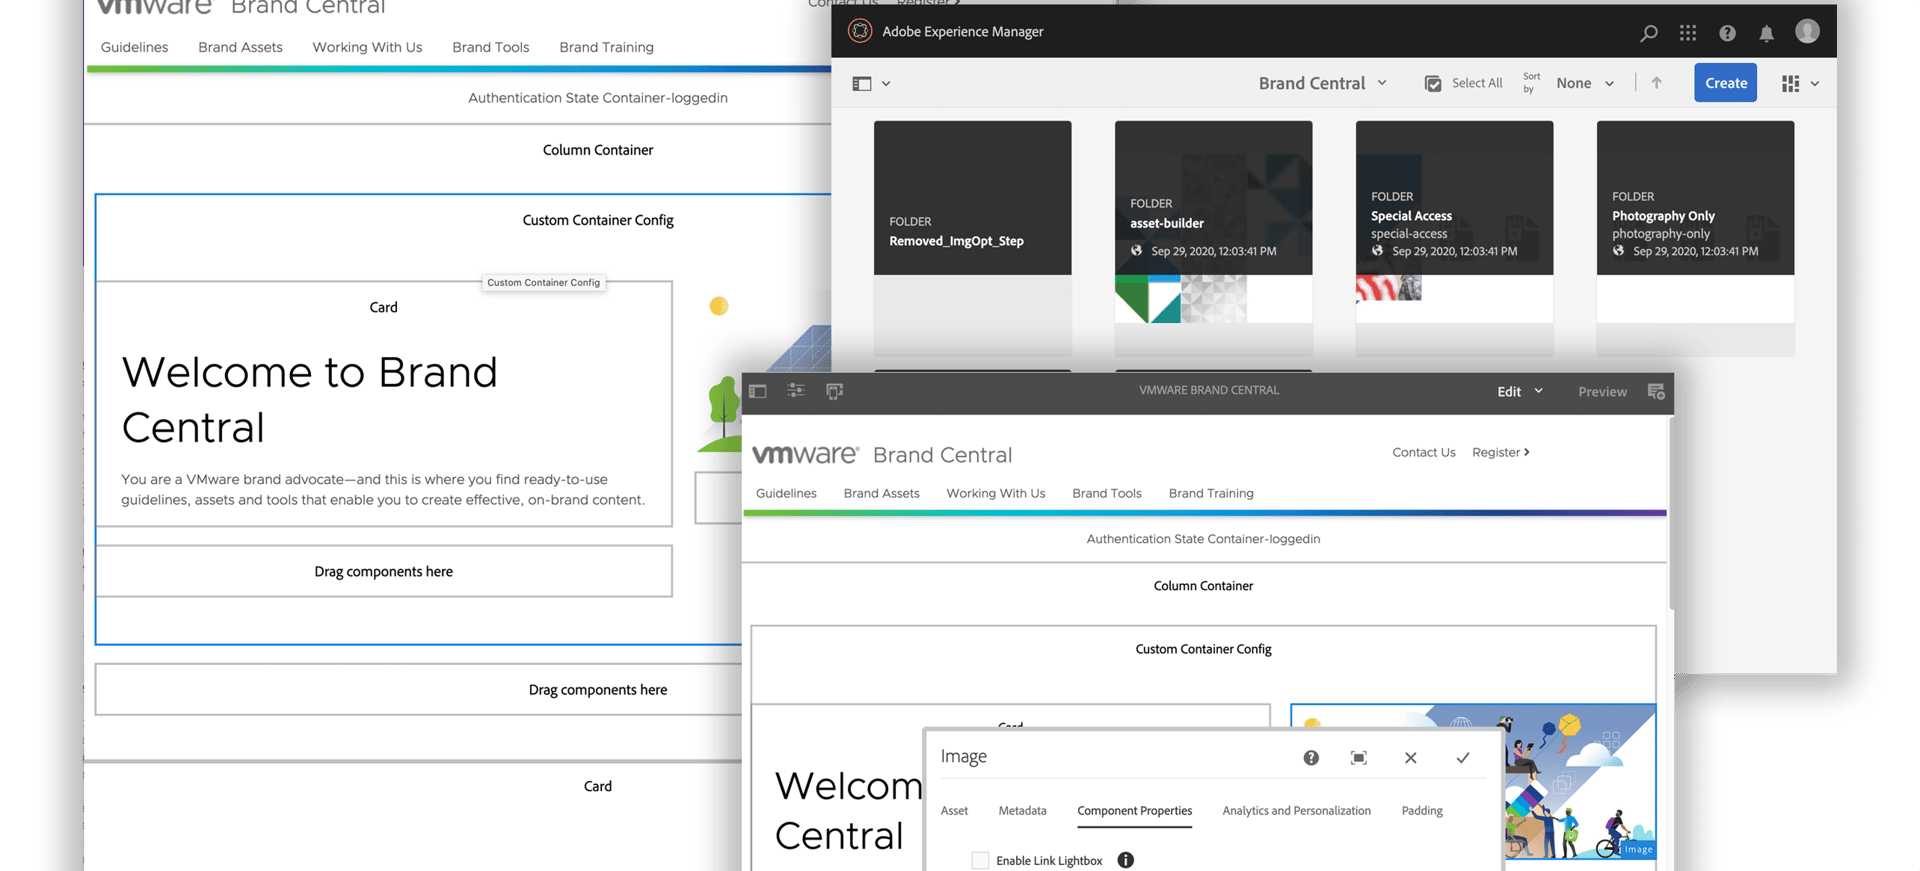Confirm Image dialog with checkmark icon
Screen dimensions: 1920x871
[1463, 758]
